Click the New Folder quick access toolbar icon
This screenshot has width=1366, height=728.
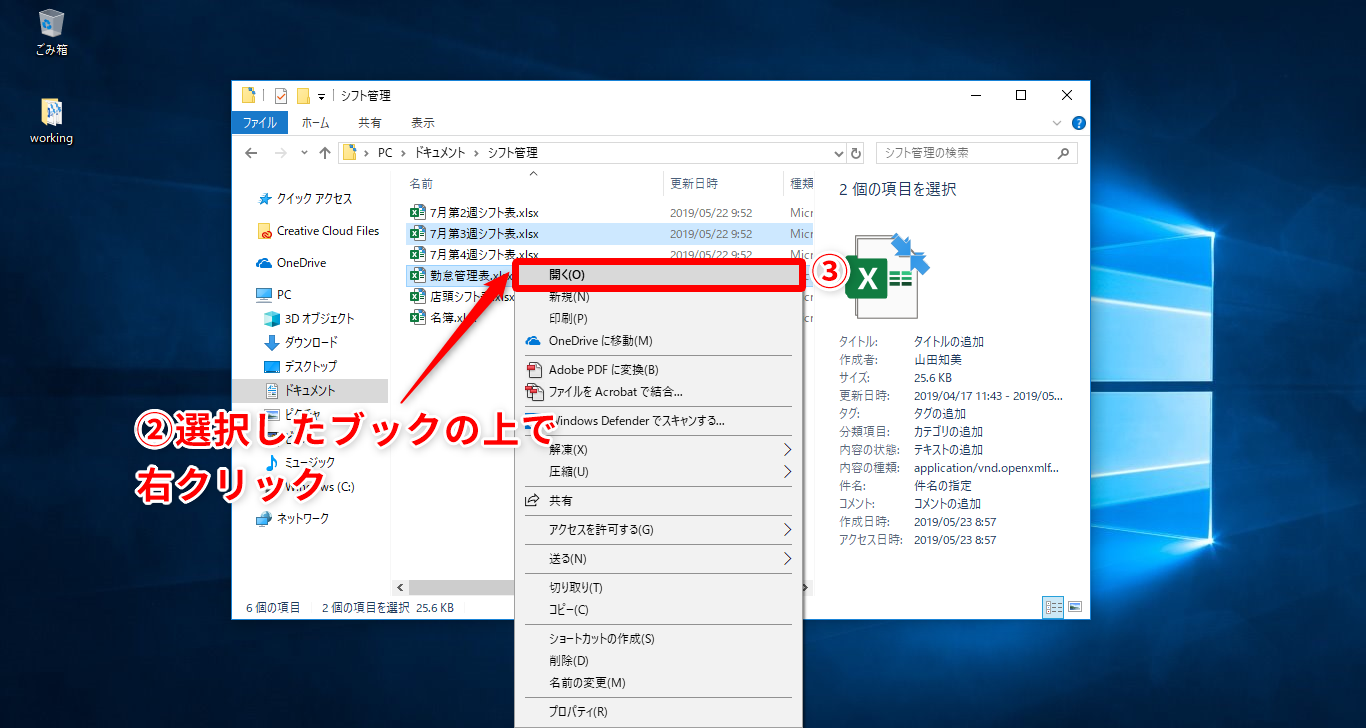coord(303,96)
